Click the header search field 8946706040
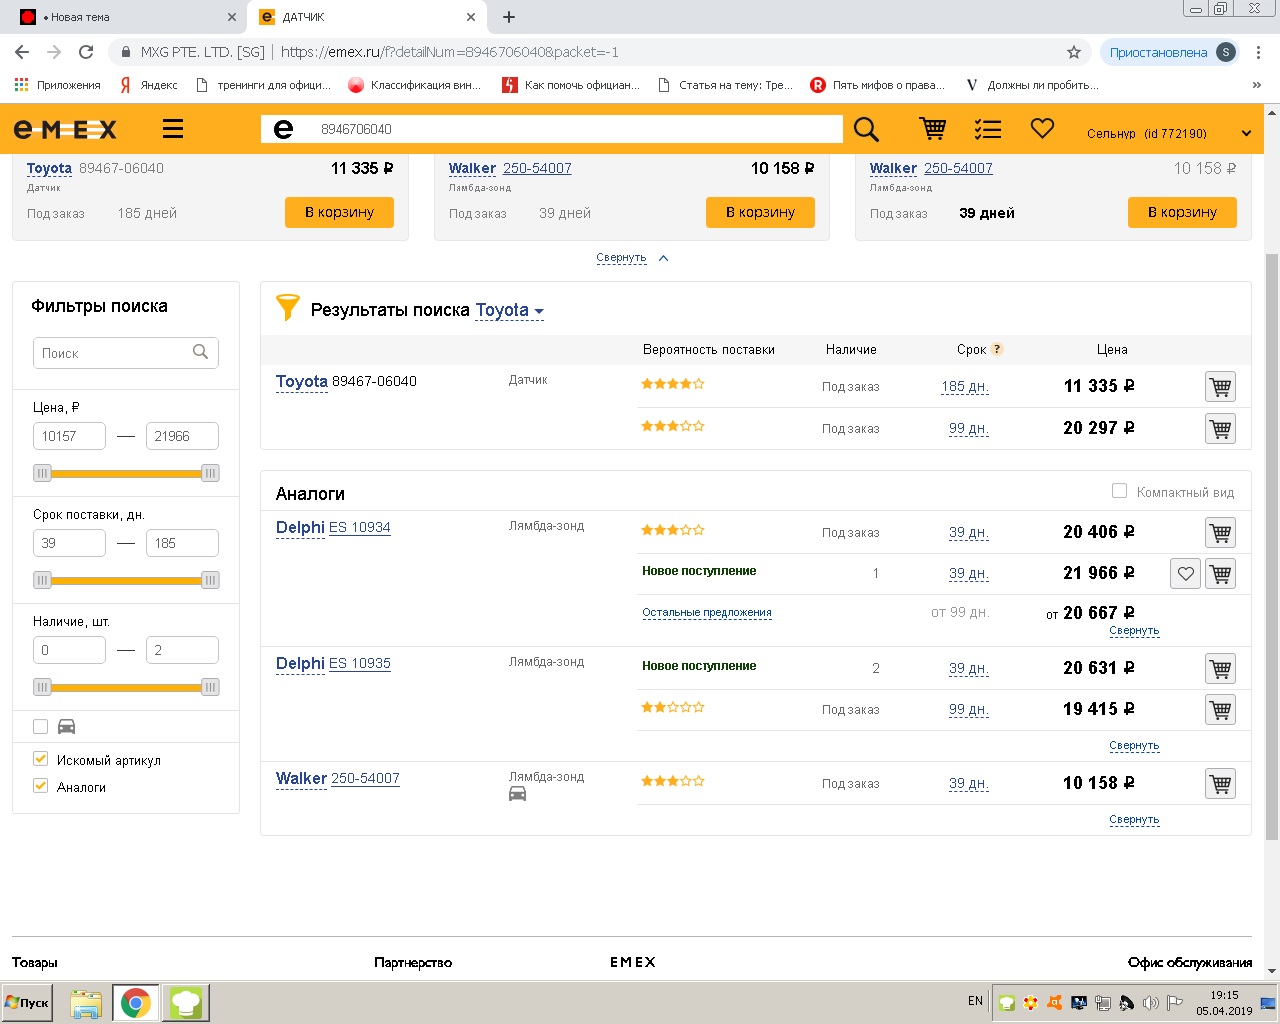The image size is (1280, 1024). [x=552, y=129]
